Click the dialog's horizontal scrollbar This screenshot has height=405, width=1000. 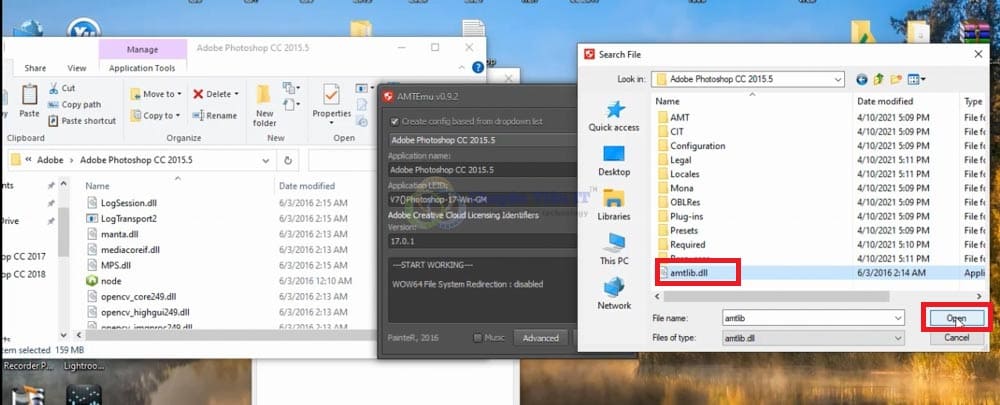pyautogui.click(x=776, y=297)
